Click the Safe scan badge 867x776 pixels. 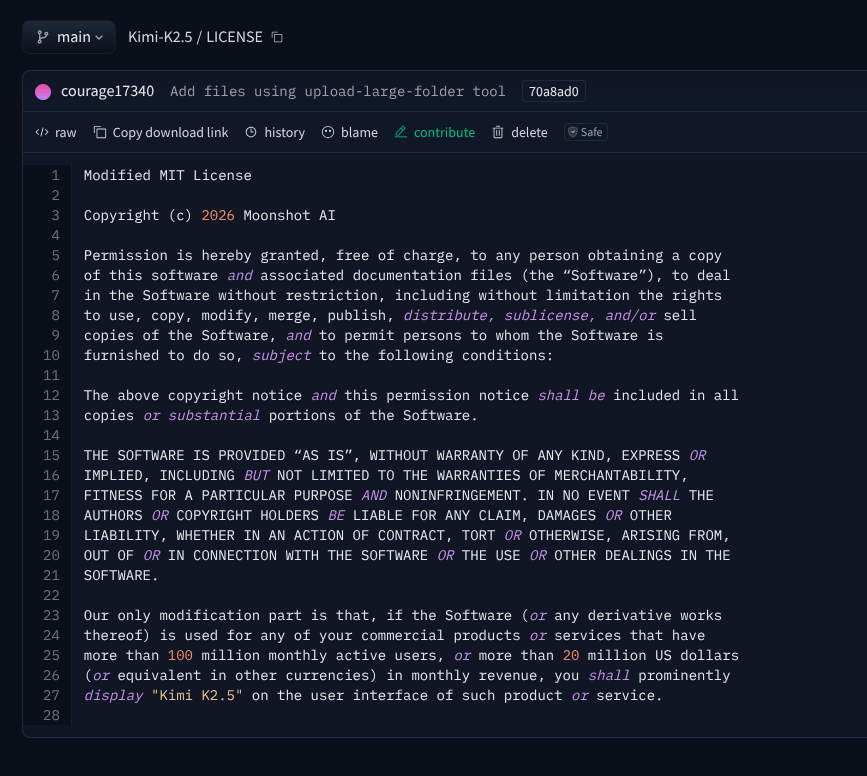click(x=586, y=132)
